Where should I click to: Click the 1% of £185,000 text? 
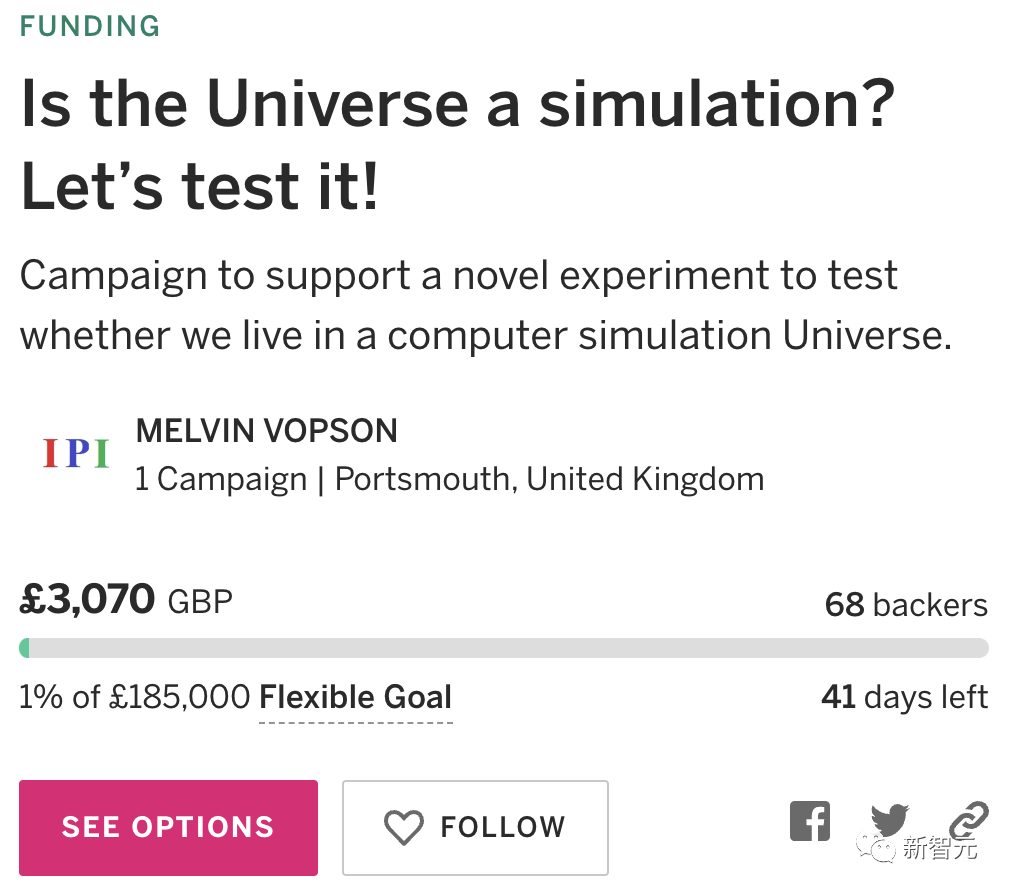(x=135, y=697)
